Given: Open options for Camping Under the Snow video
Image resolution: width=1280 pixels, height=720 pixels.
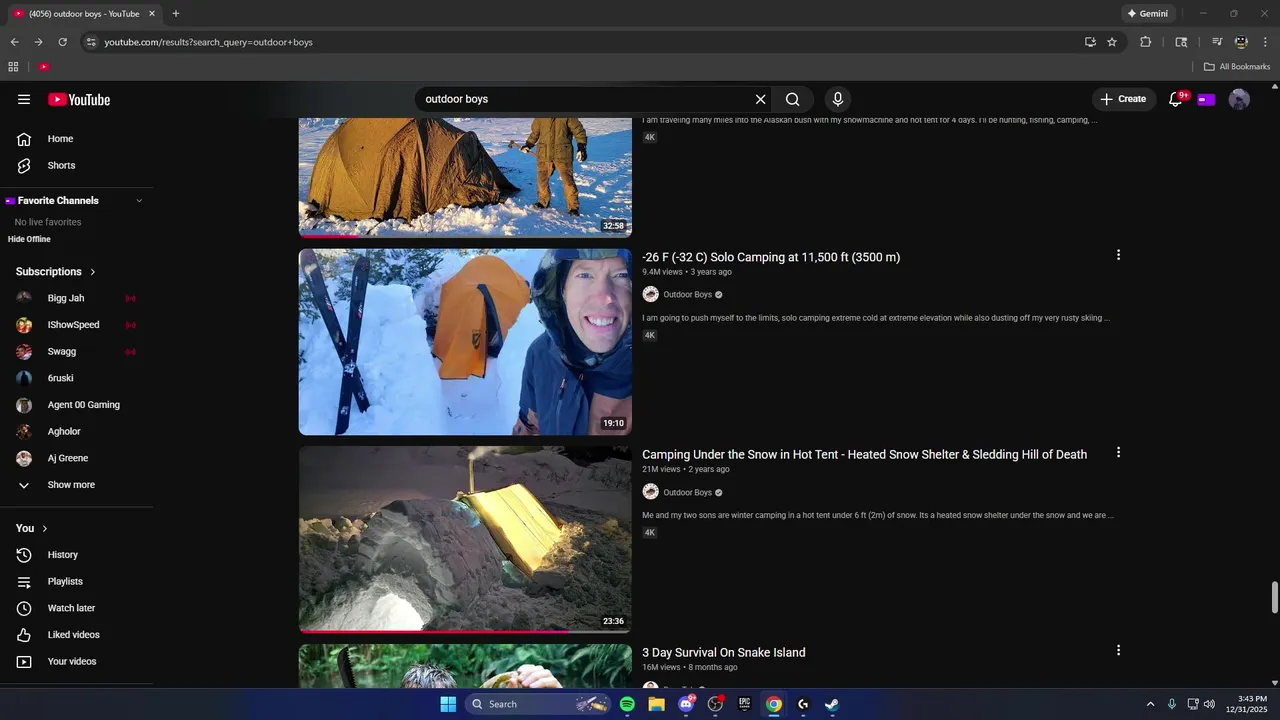Looking at the screenshot, I should [x=1118, y=452].
